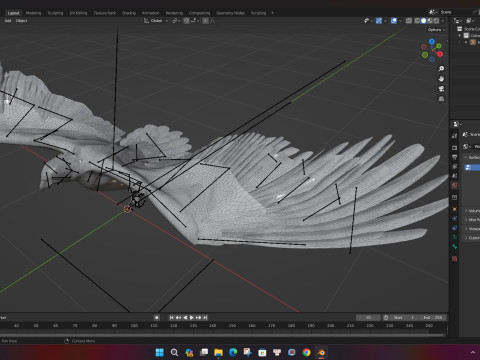Click the red X axis on navigation gizmo
480x360 pixels.
(x=440, y=54)
